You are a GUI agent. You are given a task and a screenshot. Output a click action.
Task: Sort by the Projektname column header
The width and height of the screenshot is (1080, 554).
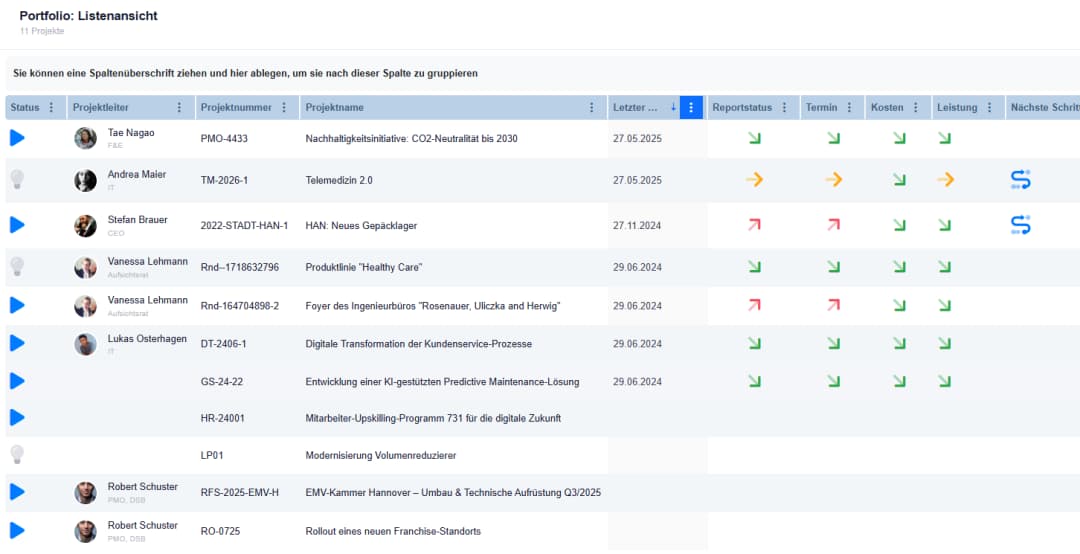335,107
